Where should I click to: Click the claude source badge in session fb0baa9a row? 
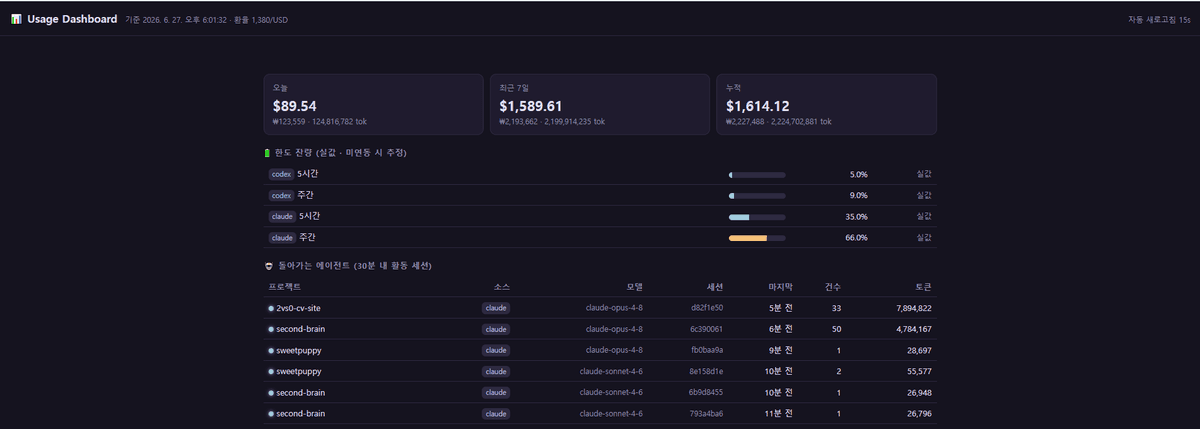point(496,350)
